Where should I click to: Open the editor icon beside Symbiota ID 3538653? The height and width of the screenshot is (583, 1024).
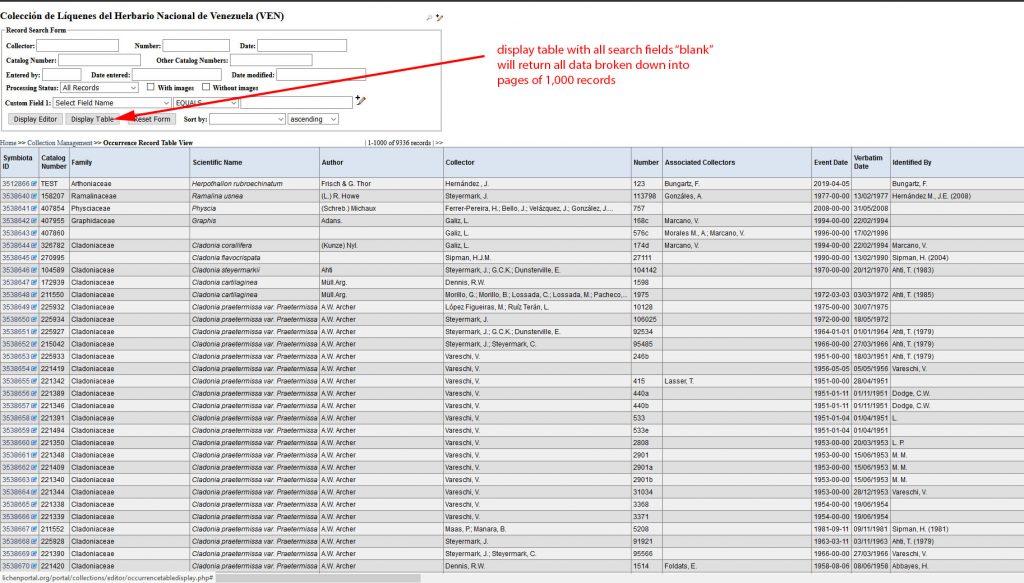[34, 357]
